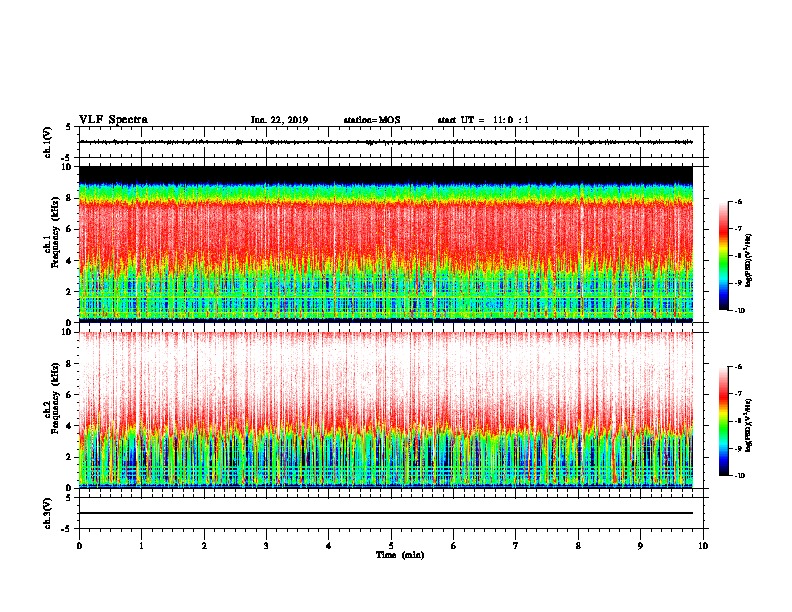Click the "VLF Spectra" plot title
The width and height of the screenshot is (792, 612).
pos(113,120)
